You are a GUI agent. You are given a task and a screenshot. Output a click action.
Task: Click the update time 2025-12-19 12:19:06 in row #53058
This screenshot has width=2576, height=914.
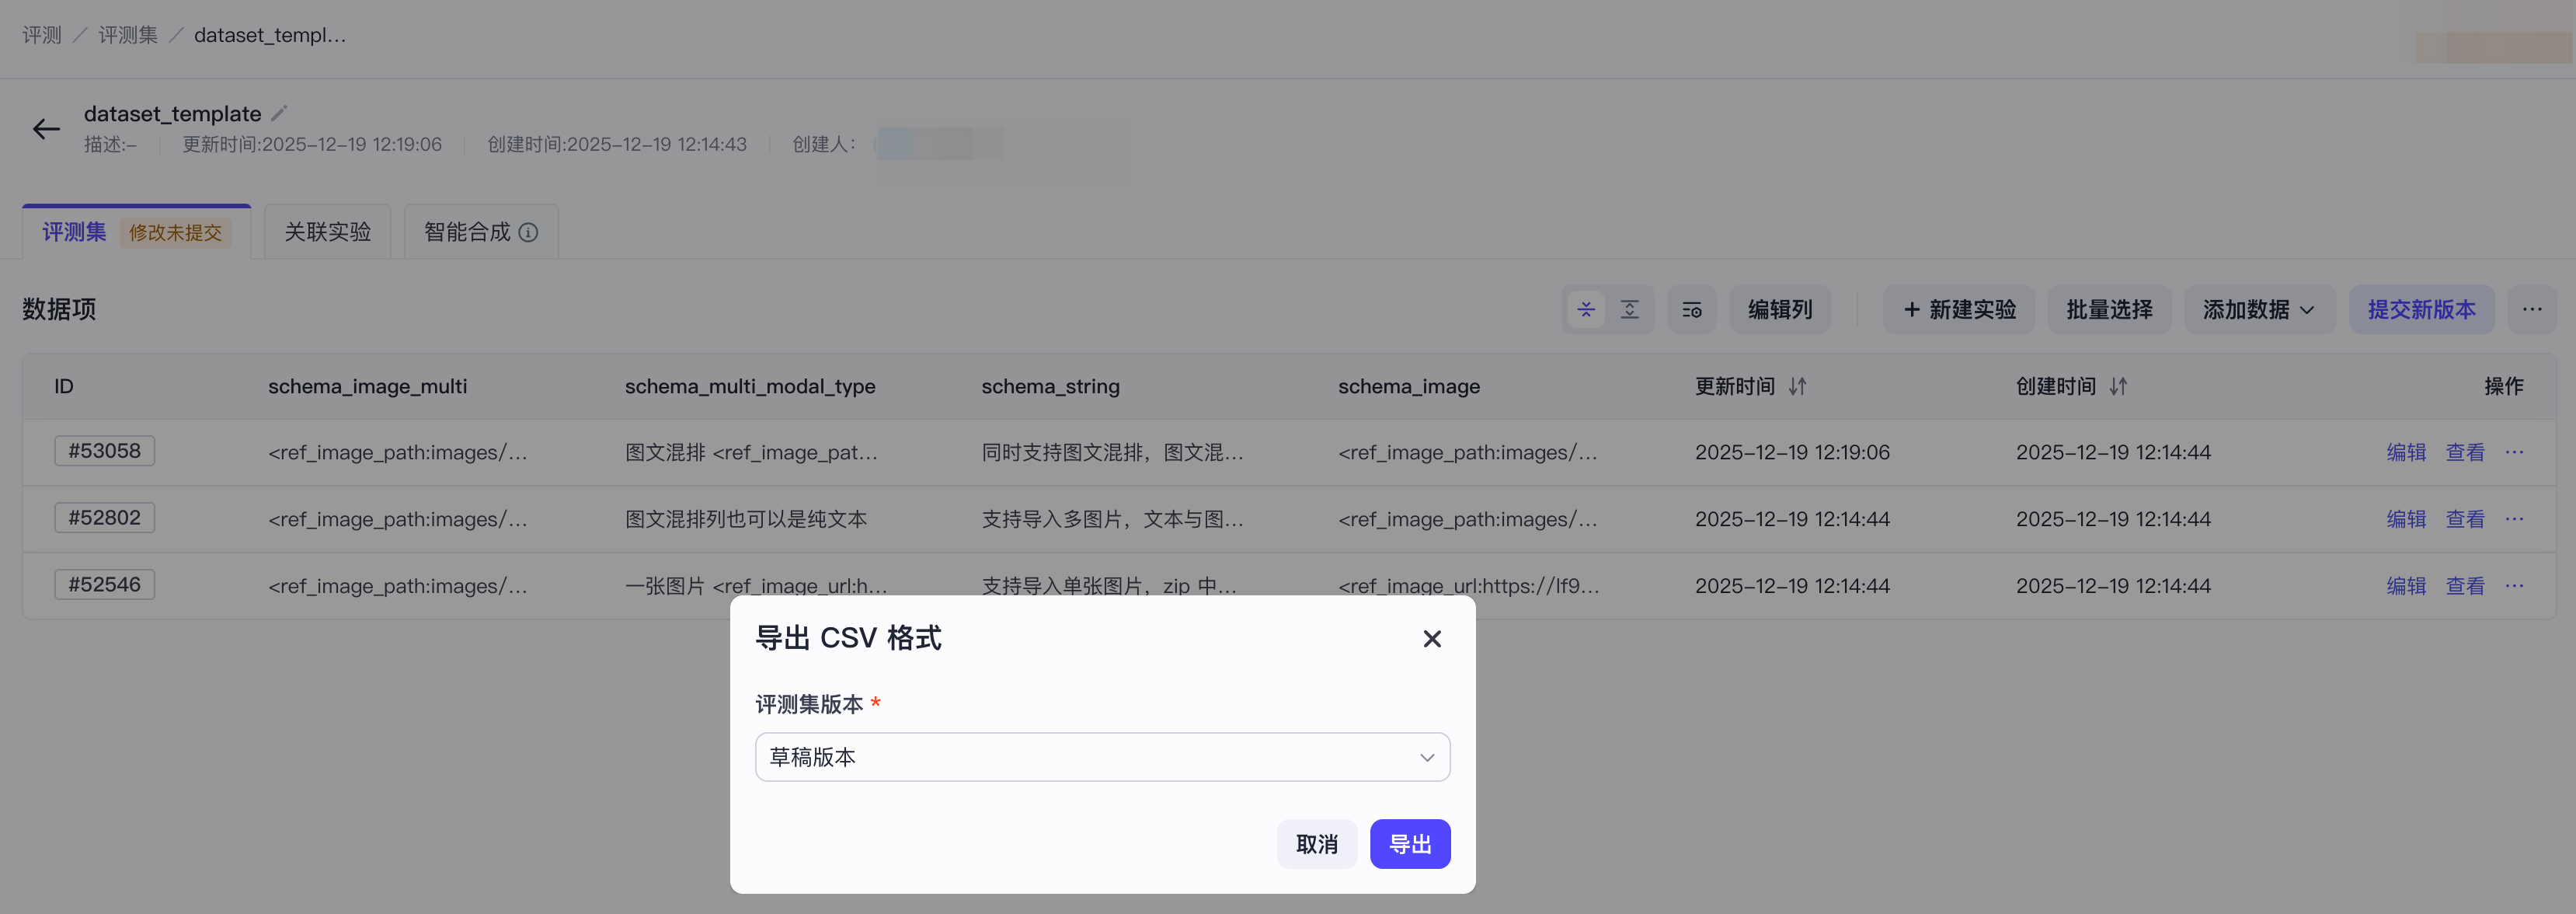[1792, 452]
